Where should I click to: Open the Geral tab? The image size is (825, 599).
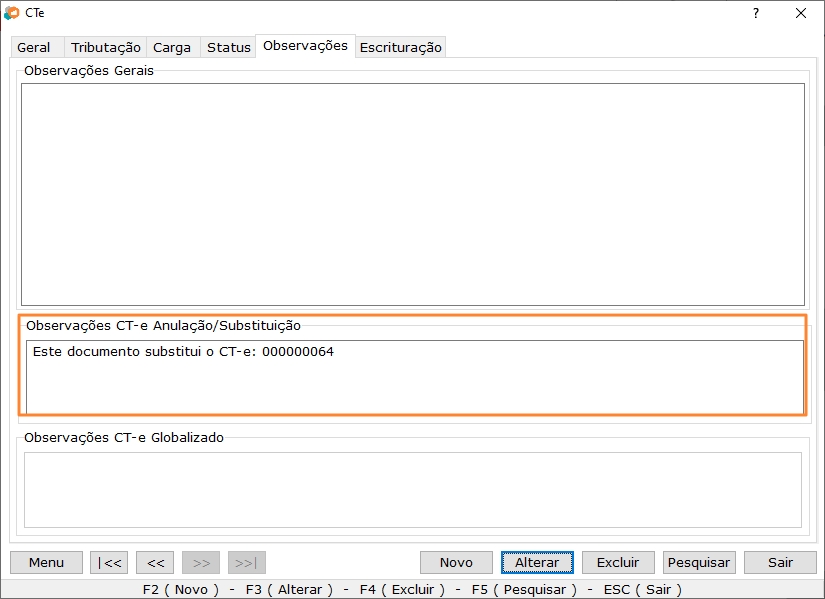coord(34,47)
